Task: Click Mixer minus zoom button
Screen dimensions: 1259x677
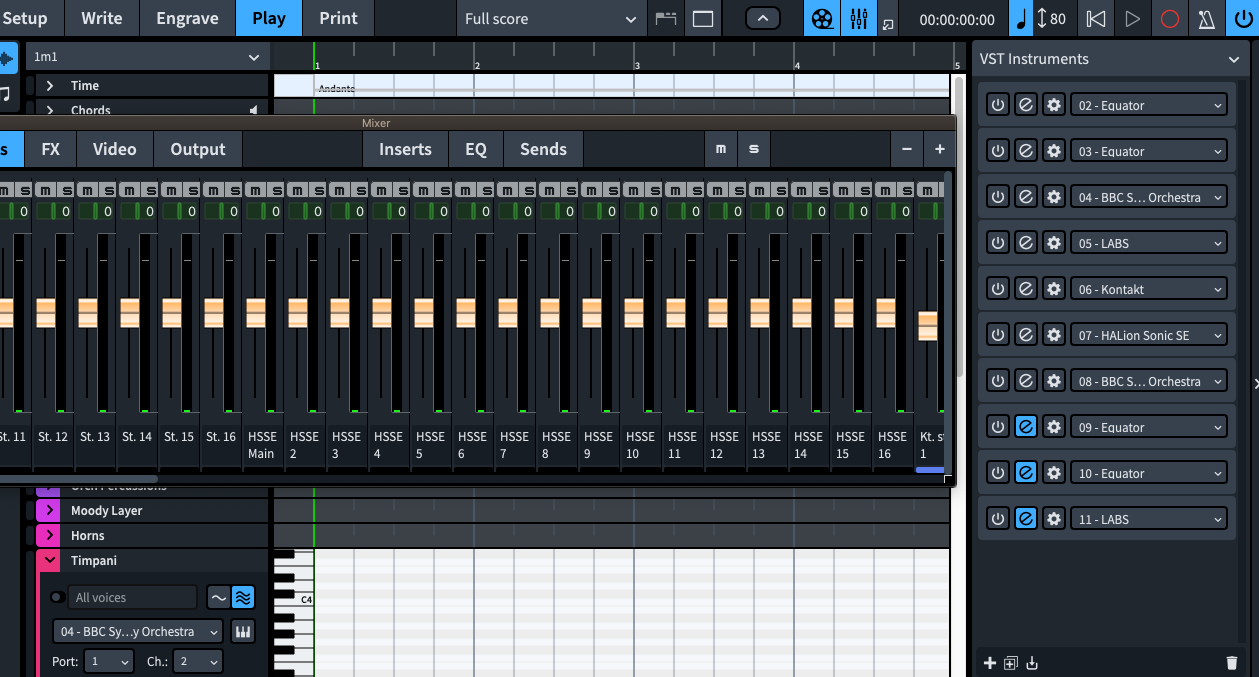Action: (907, 149)
